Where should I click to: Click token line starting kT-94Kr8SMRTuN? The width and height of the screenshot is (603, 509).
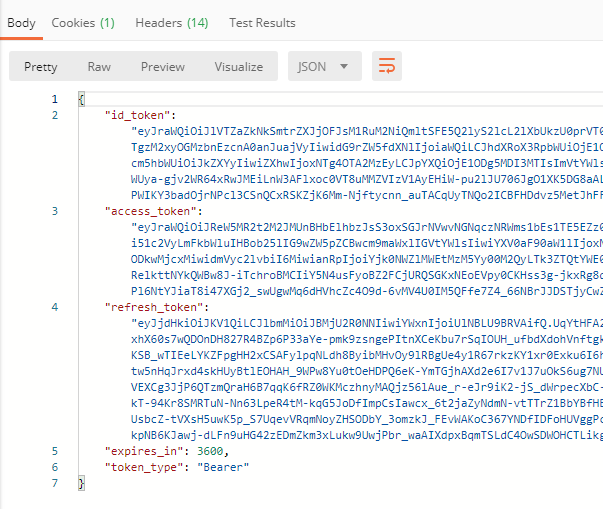[367, 403]
